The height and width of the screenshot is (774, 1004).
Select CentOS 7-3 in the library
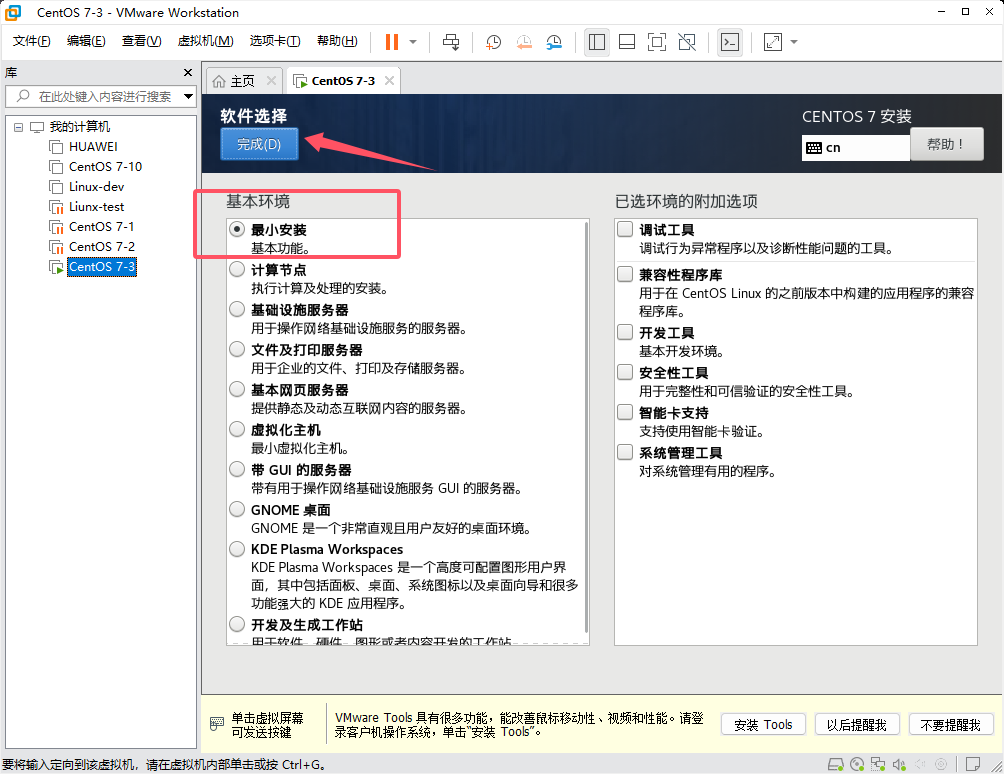[101, 266]
